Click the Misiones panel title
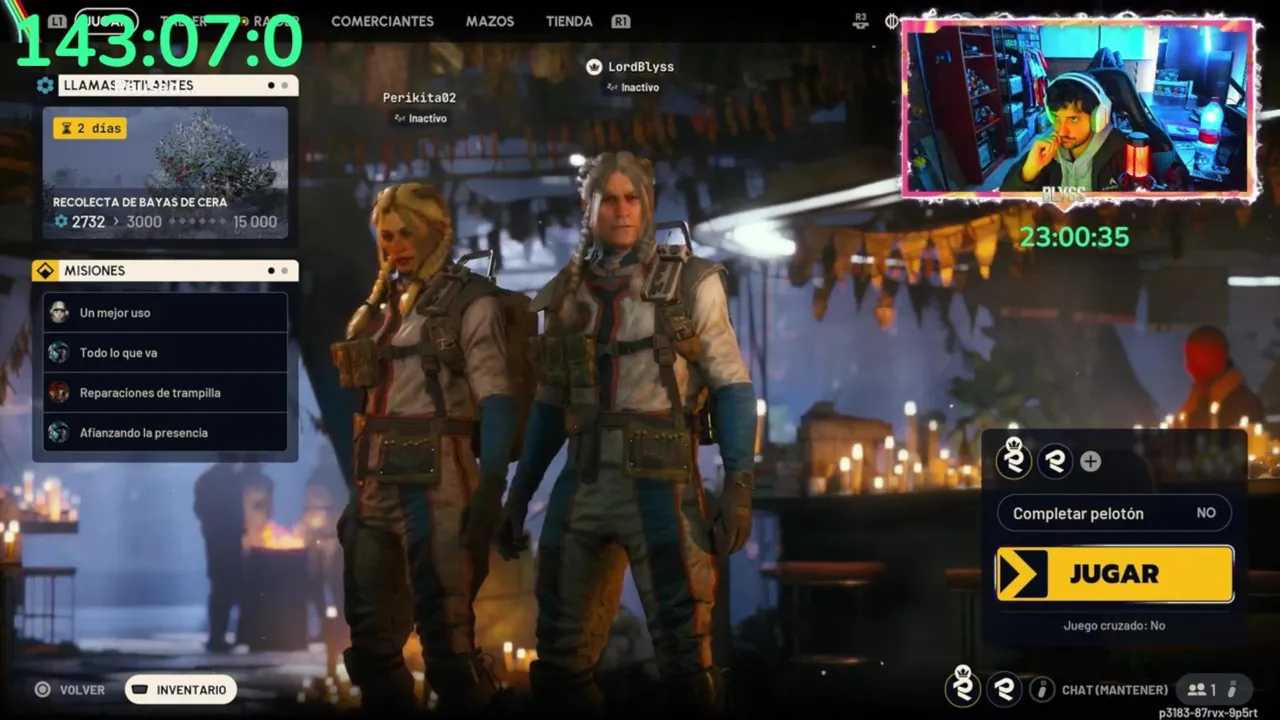This screenshot has height=720, width=1280. coord(95,271)
